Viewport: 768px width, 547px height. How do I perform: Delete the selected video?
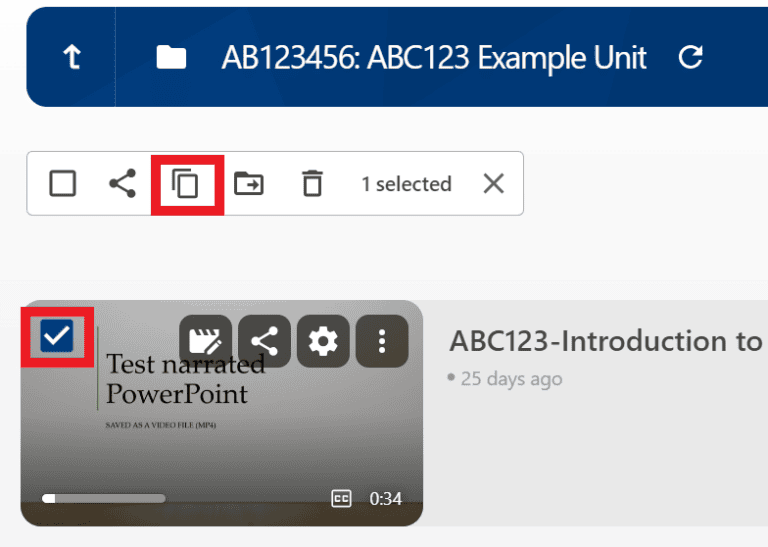pos(313,184)
